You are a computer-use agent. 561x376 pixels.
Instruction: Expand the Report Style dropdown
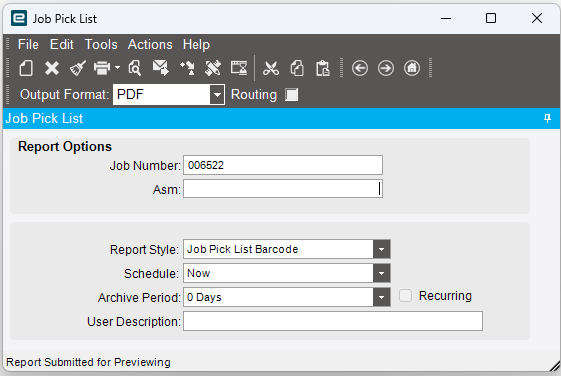[381, 249]
